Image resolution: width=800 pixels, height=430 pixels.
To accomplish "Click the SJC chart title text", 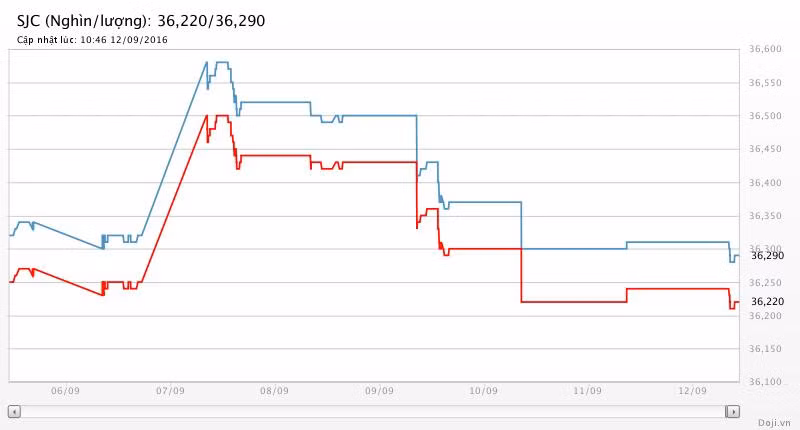I will coord(141,20).
